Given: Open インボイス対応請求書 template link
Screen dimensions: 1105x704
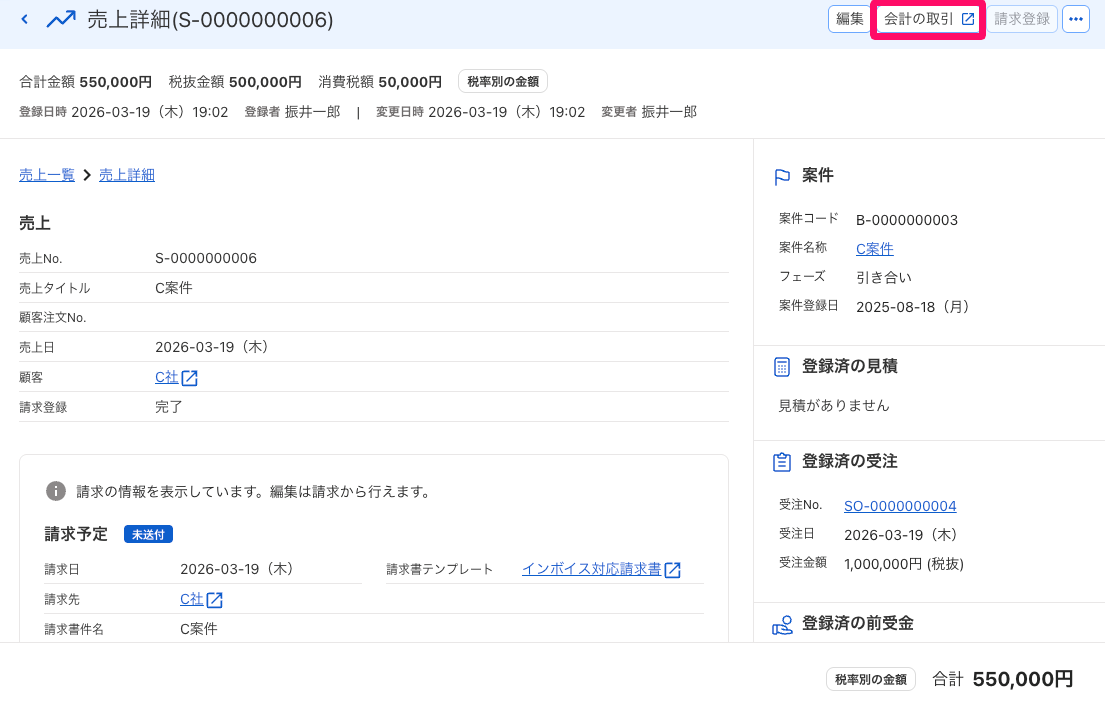Looking at the screenshot, I should (591, 569).
